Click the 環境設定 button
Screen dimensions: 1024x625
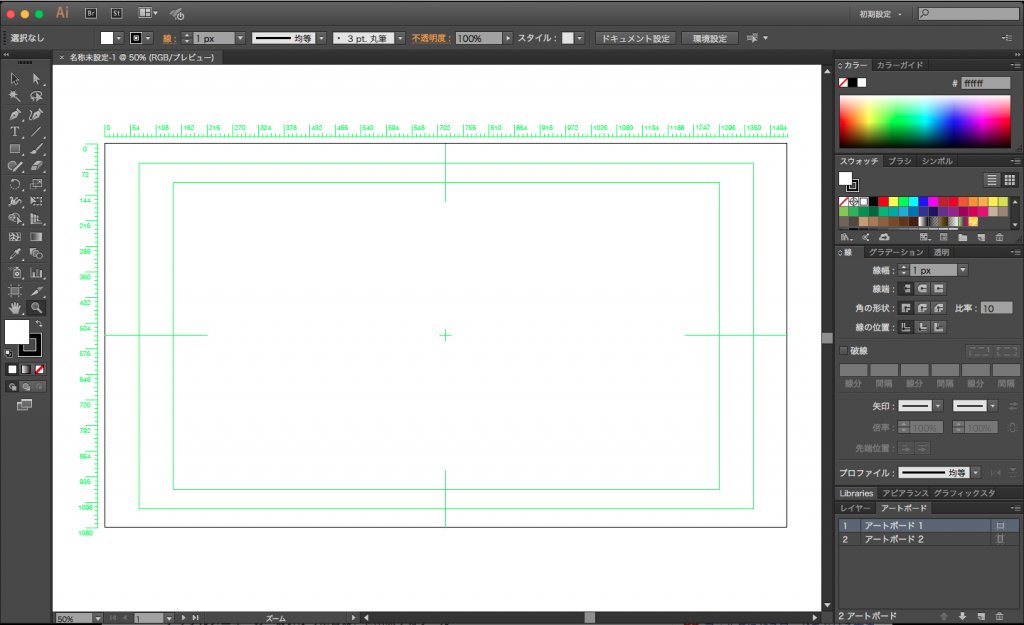(x=710, y=39)
